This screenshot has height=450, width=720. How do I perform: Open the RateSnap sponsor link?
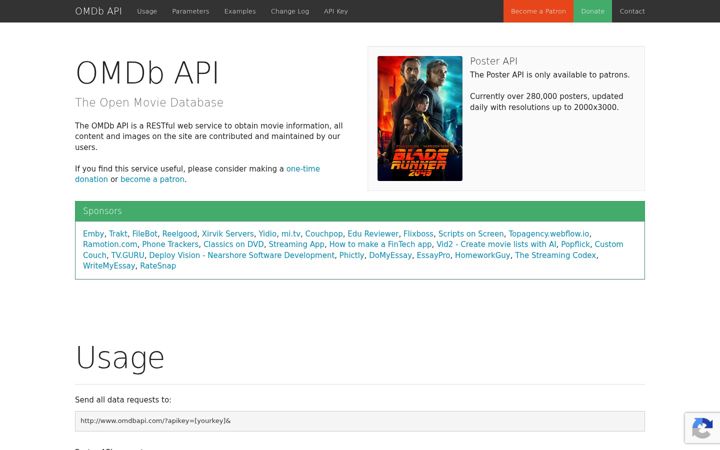point(158,265)
